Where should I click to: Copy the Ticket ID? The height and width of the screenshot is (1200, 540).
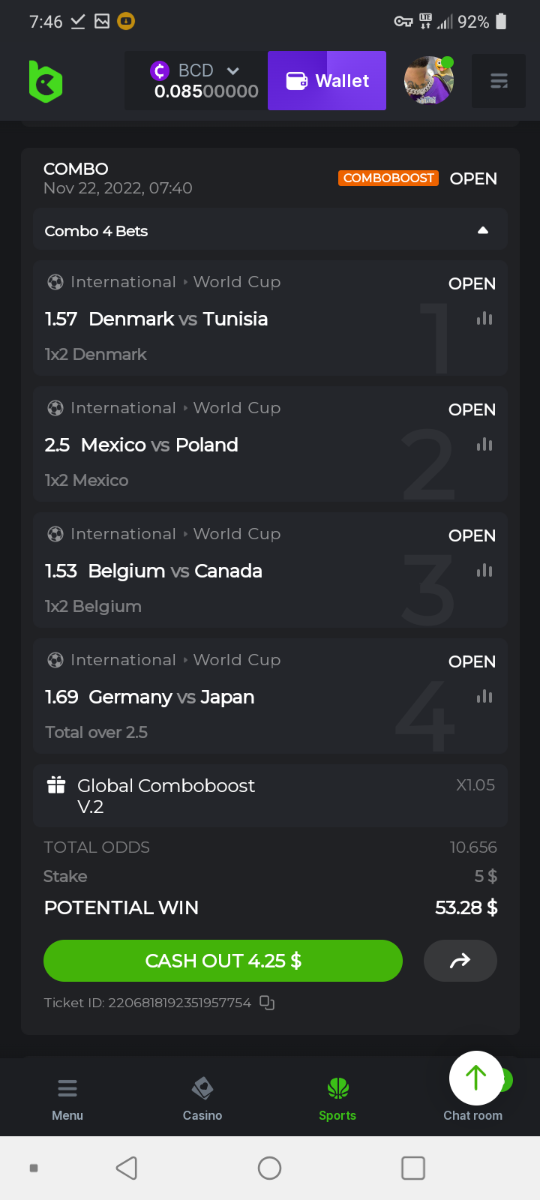(x=267, y=1002)
